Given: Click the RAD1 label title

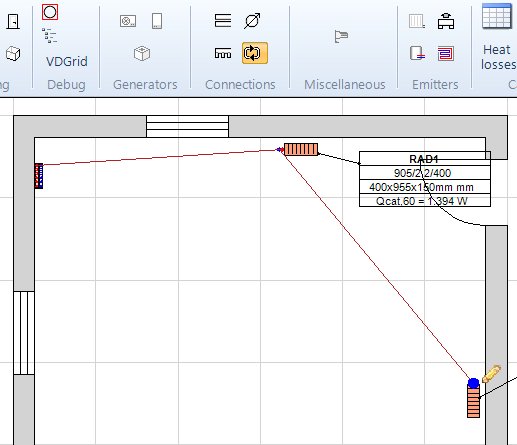Looking at the screenshot, I should point(423,159).
